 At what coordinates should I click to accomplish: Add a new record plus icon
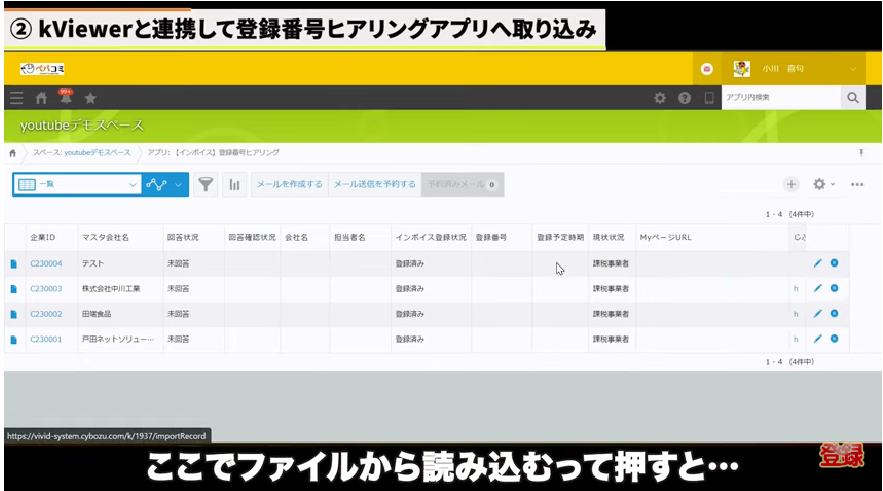pos(791,184)
